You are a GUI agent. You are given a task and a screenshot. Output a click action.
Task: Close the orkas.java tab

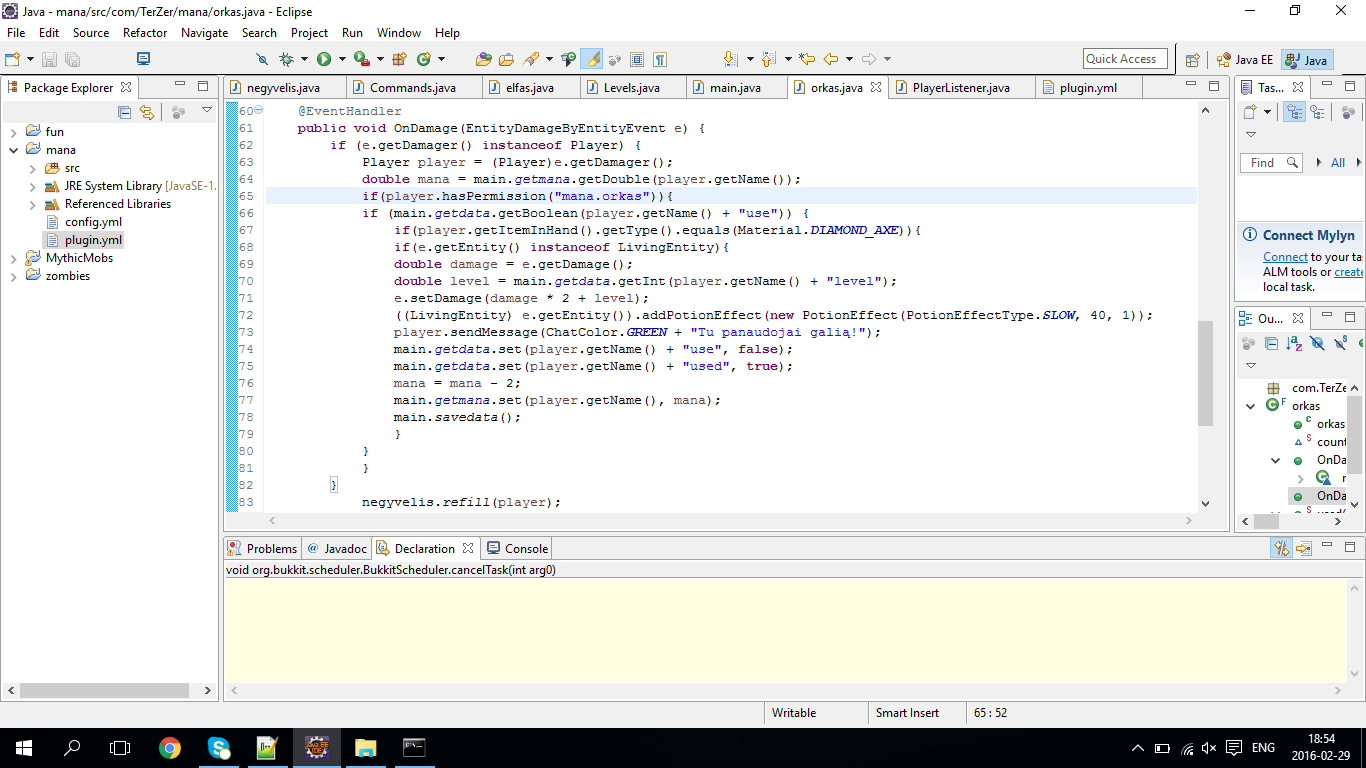876,87
